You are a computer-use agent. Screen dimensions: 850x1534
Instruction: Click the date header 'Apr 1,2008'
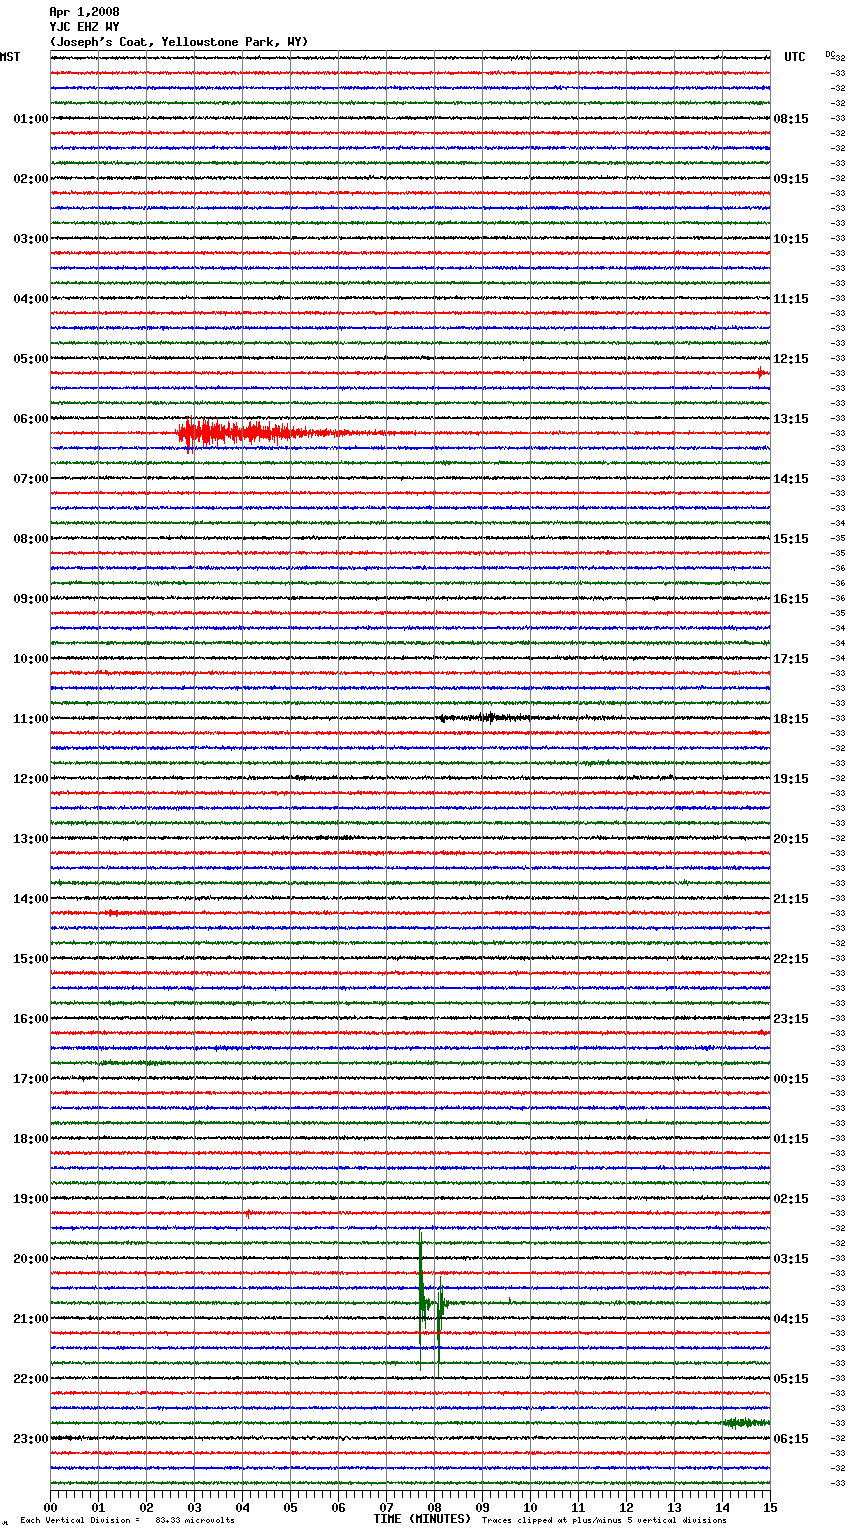(x=84, y=12)
